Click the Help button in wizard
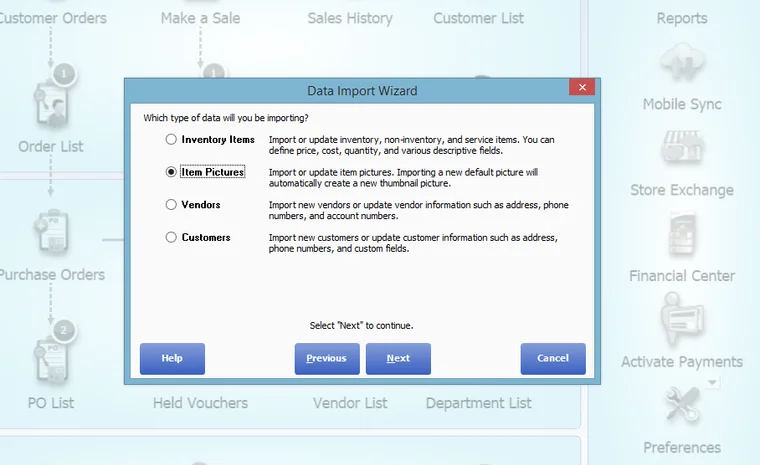The height and width of the screenshot is (465, 760). [x=172, y=359]
